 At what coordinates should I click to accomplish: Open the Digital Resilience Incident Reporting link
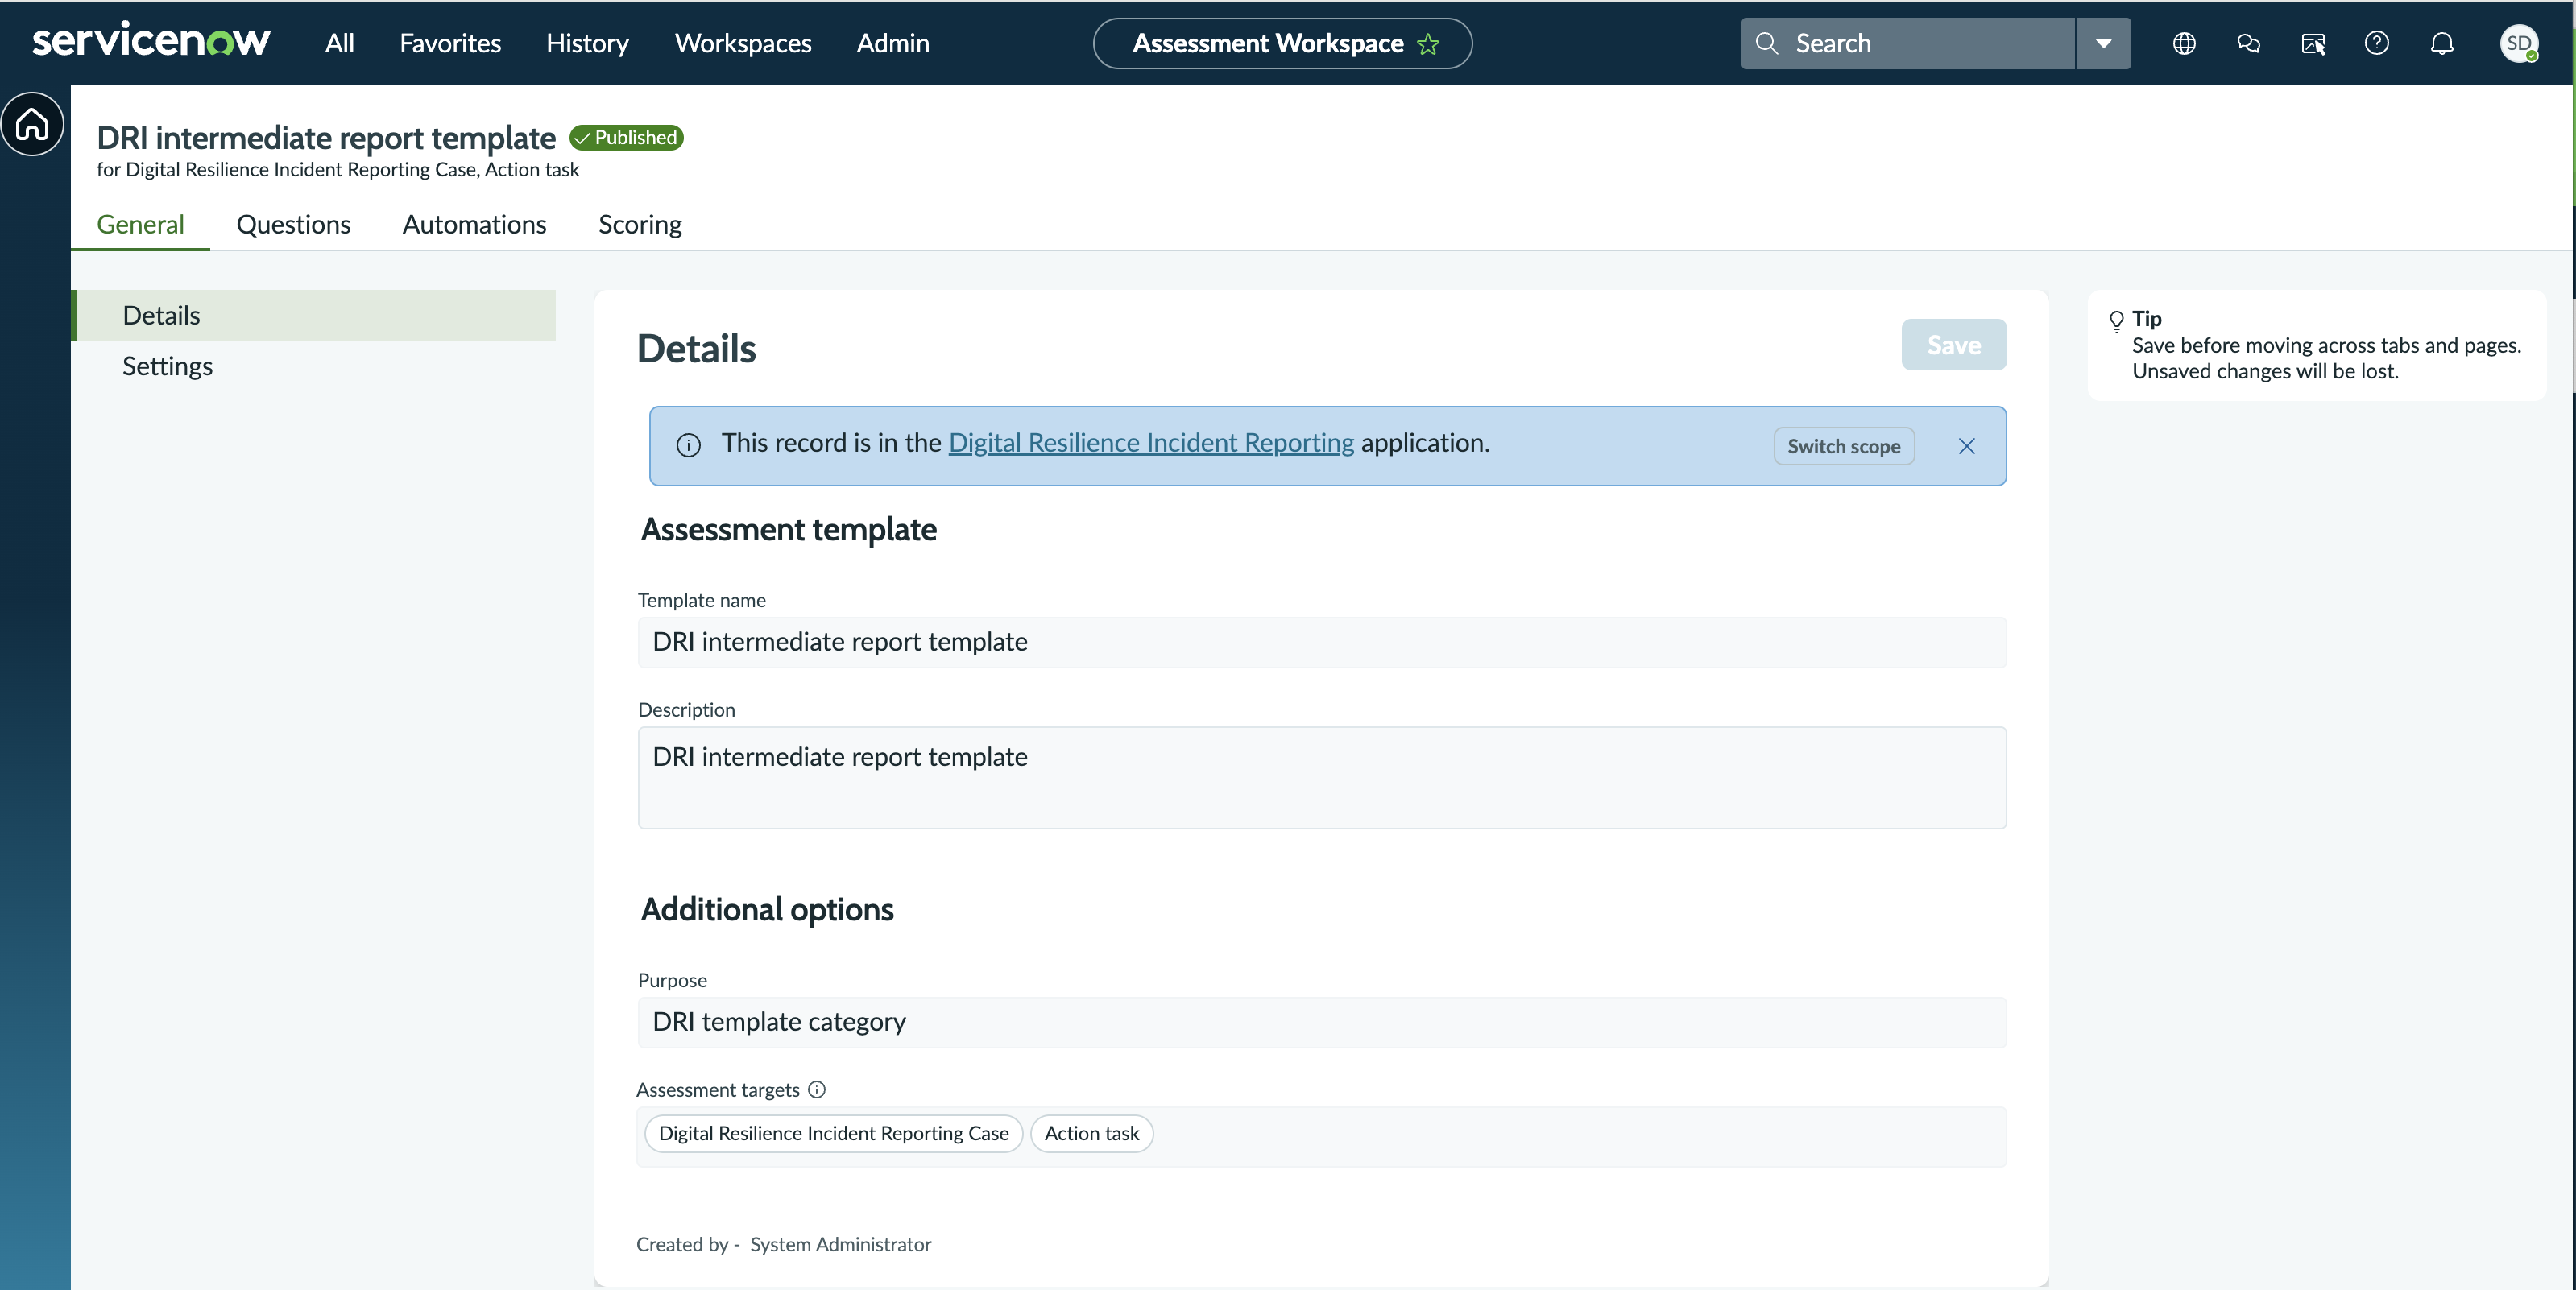click(x=1151, y=442)
